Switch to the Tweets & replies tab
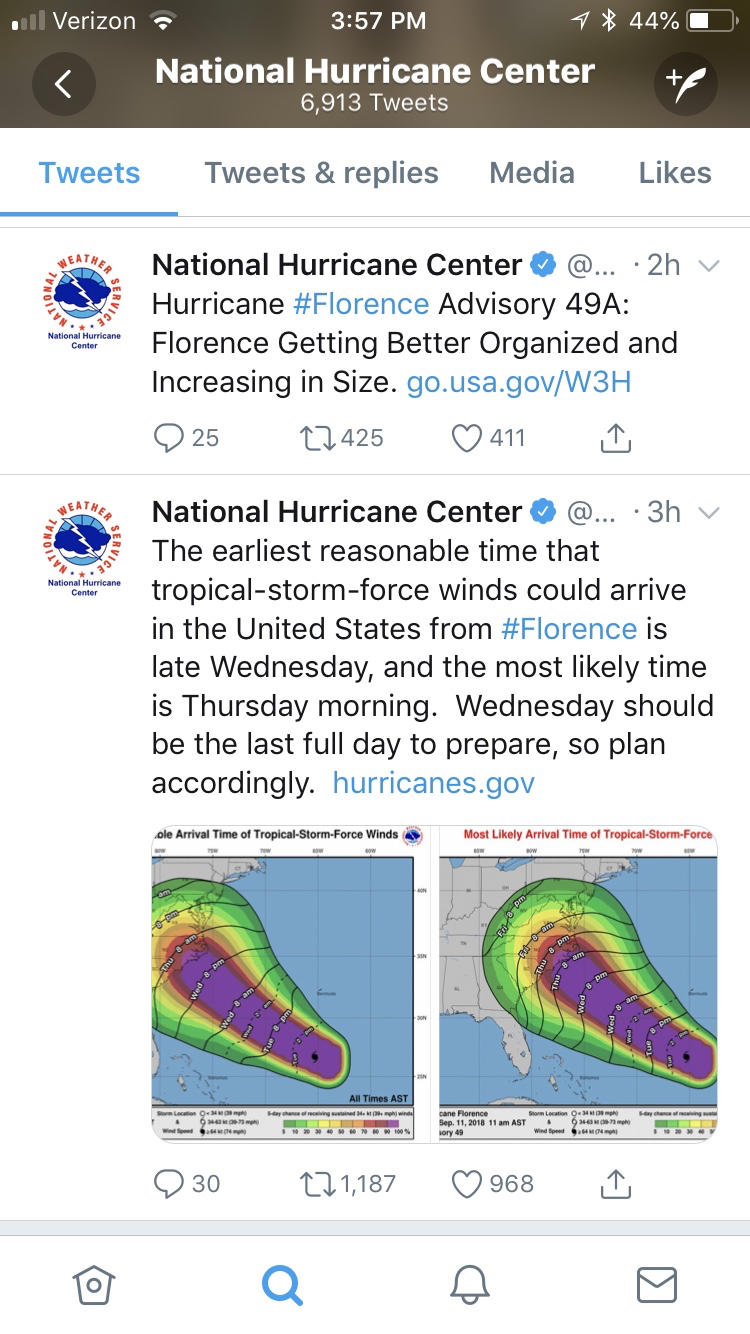This screenshot has height=1334, width=750. point(321,173)
